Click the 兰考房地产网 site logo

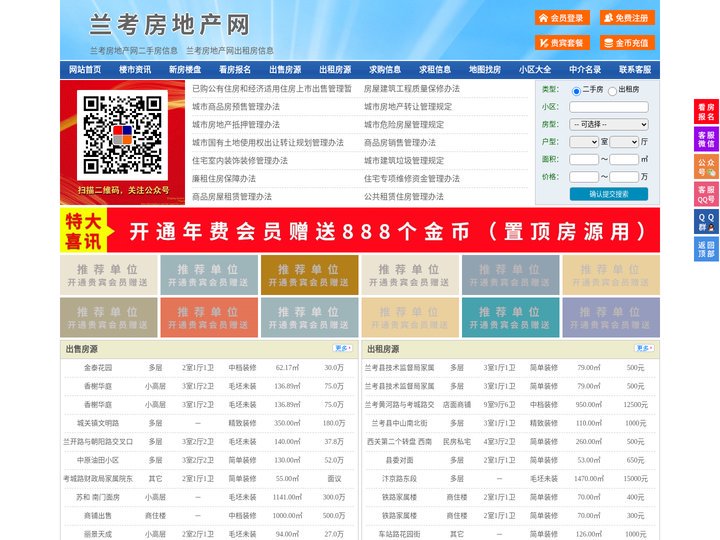coord(169,25)
